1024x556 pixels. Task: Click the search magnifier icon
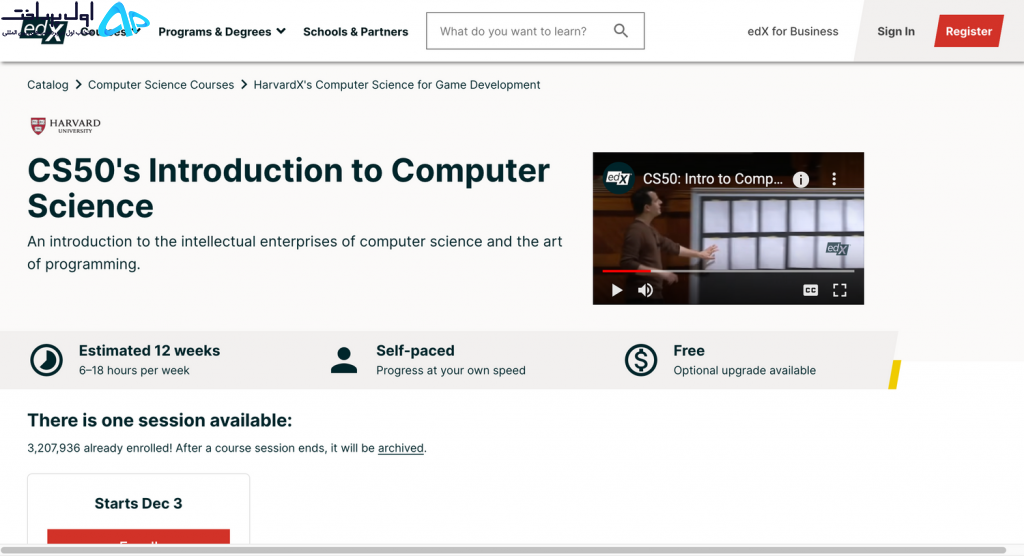[x=621, y=31]
